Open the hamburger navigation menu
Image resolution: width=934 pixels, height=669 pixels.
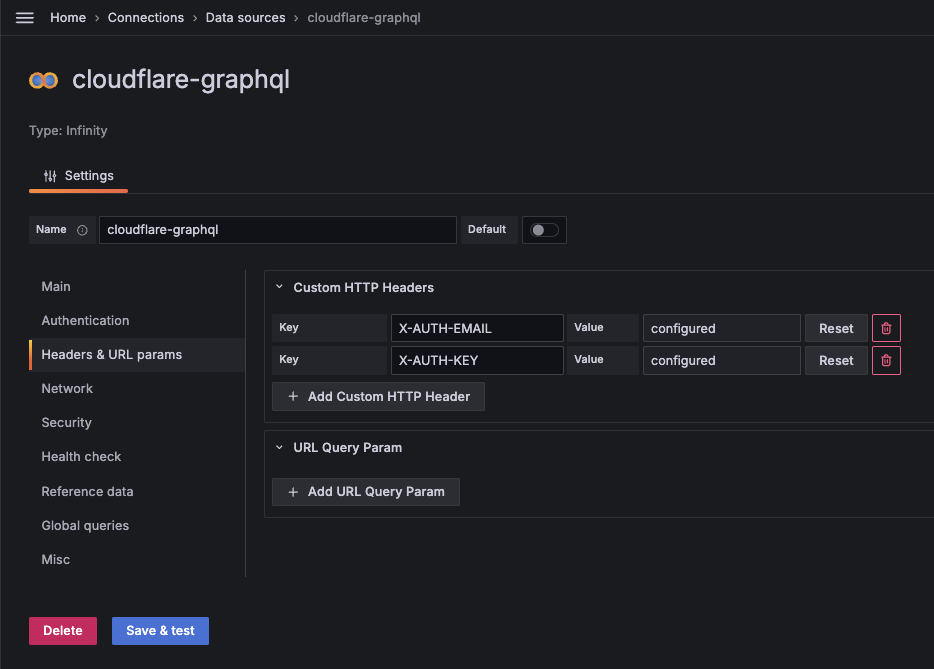[25, 18]
